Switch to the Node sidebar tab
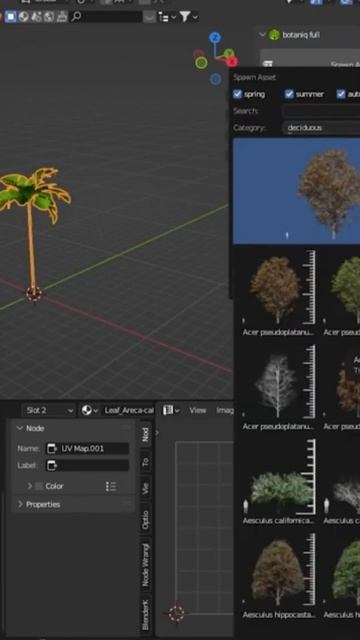The height and width of the screenshot is (640, 360). (146, 434)
